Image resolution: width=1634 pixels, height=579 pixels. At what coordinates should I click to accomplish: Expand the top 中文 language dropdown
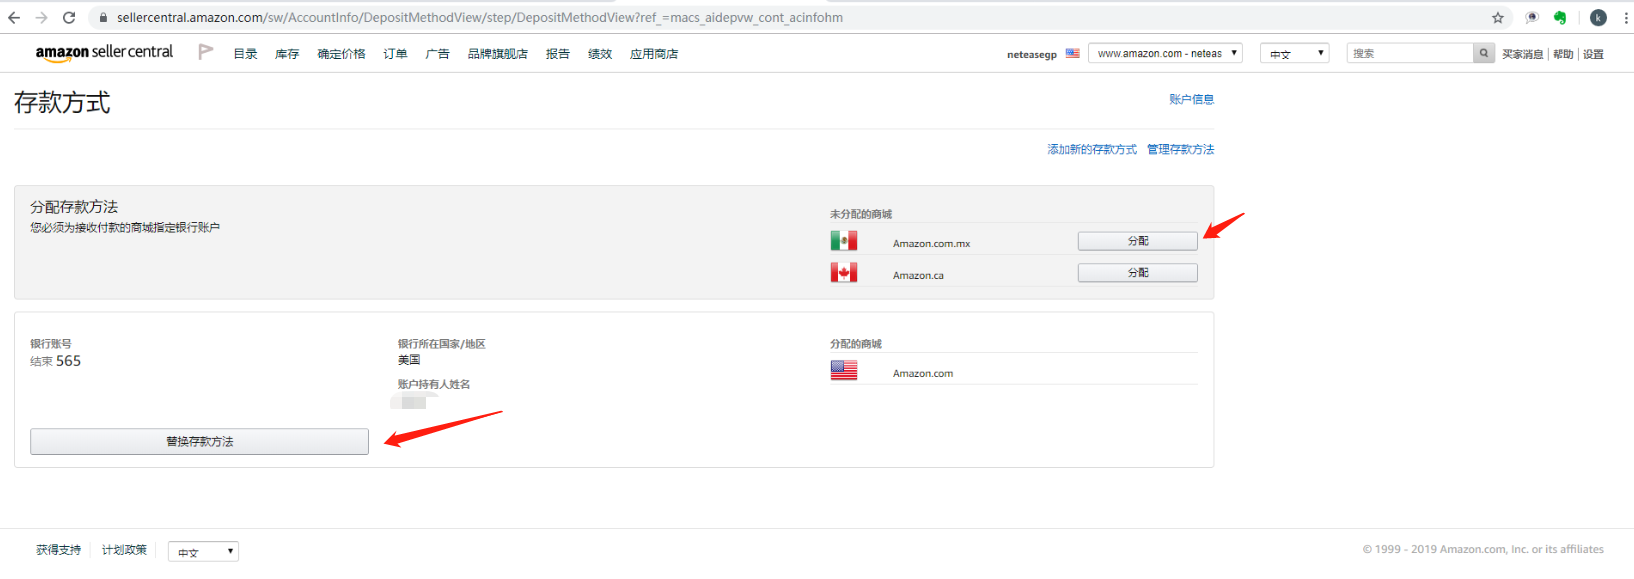1294,54
